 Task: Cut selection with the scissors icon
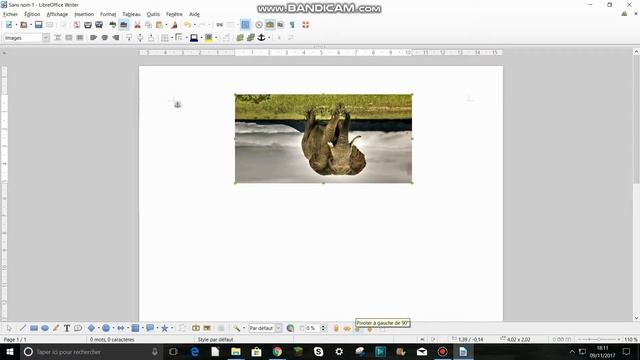tap(138, 25)
